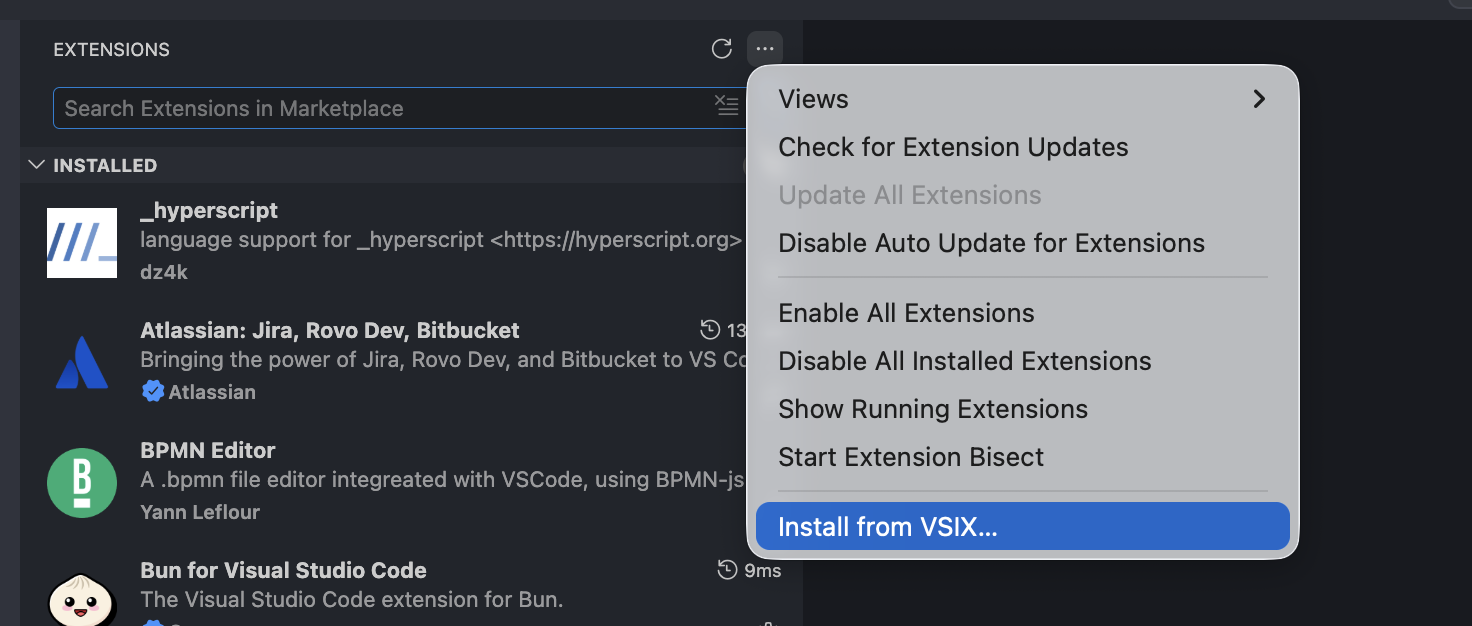Click publisher name Atlassian
The image size is (1472, 626).
212,392
